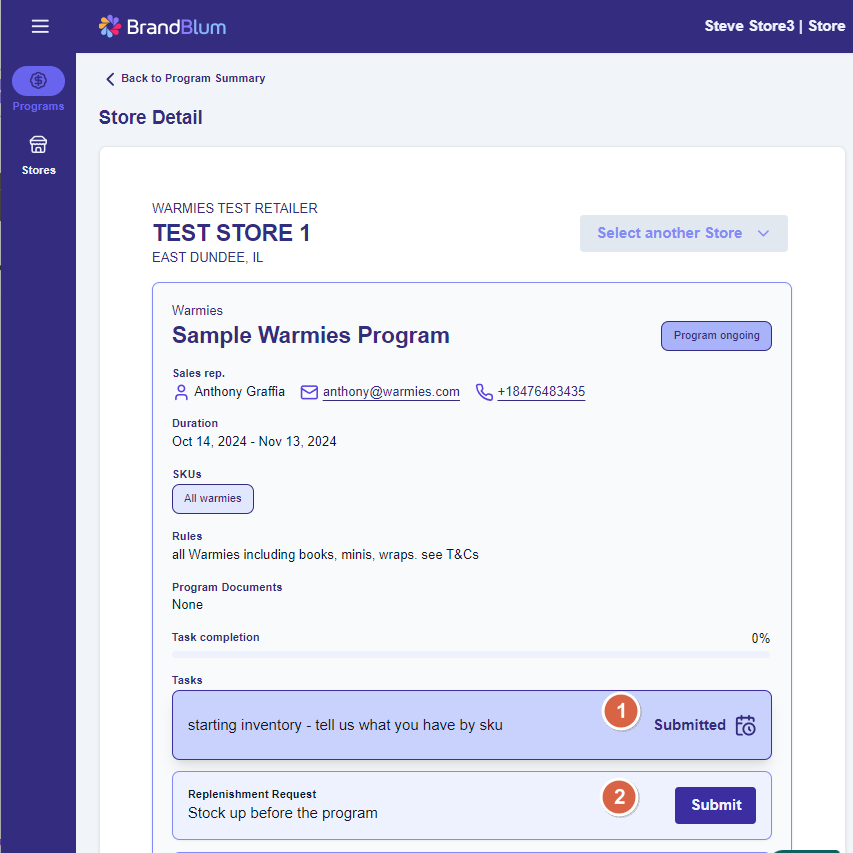Click the Steve Store3 | Store account label
Image resolution: width=853 pixels, height=853 pixels.
(775, 26)
